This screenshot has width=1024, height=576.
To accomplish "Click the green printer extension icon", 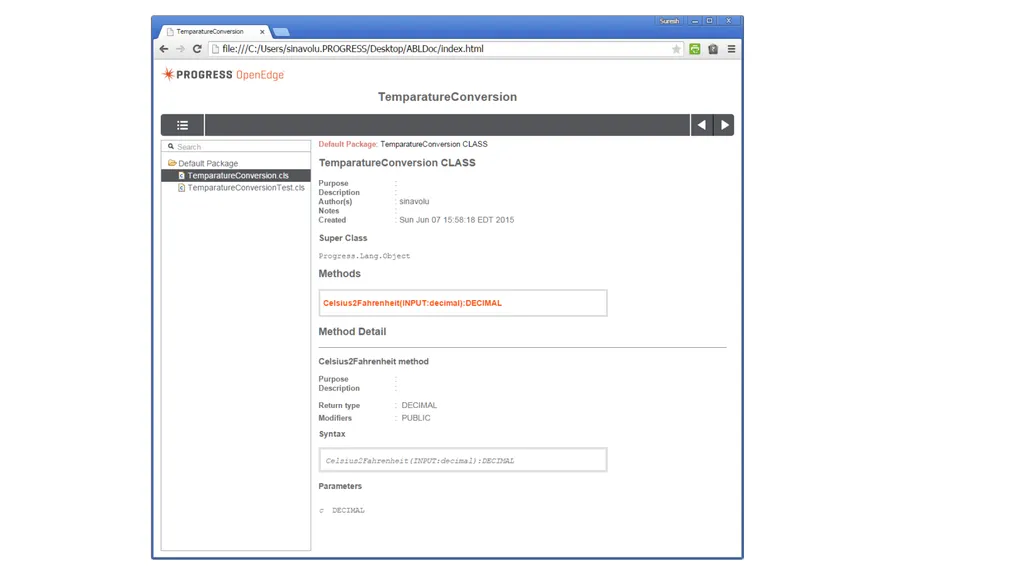I will tap(695, 49).
